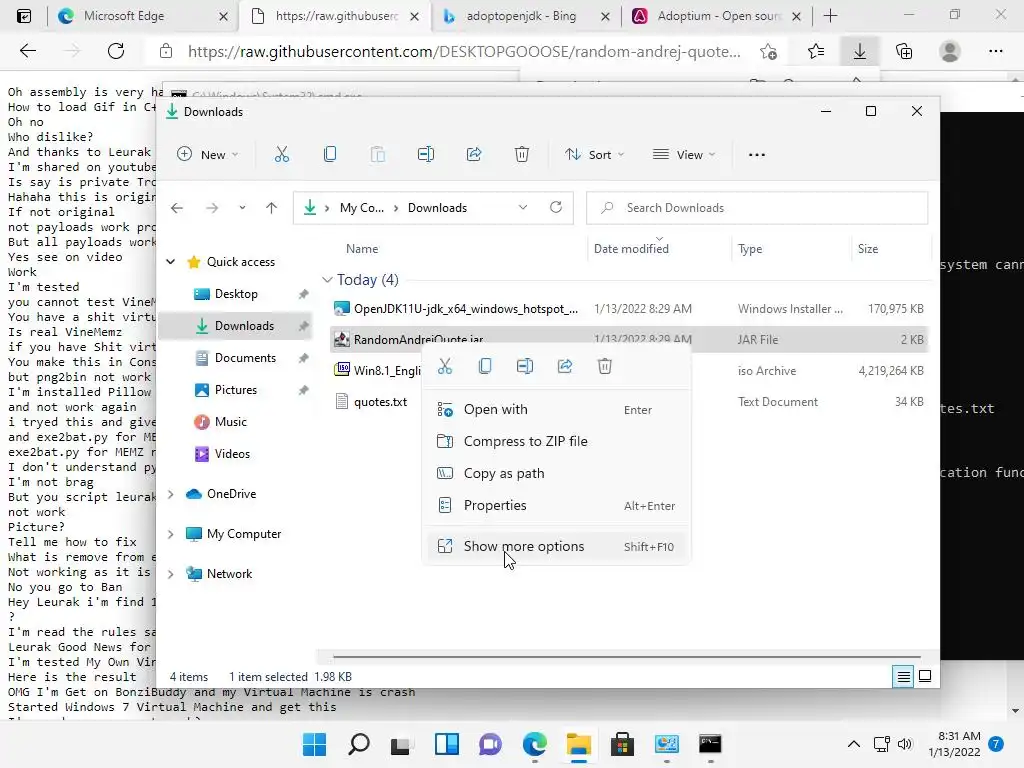Click Delete trash icon in Explorer toolbar
The width and height of the screenshot is (1024, 768).
(x=522, y=155)
